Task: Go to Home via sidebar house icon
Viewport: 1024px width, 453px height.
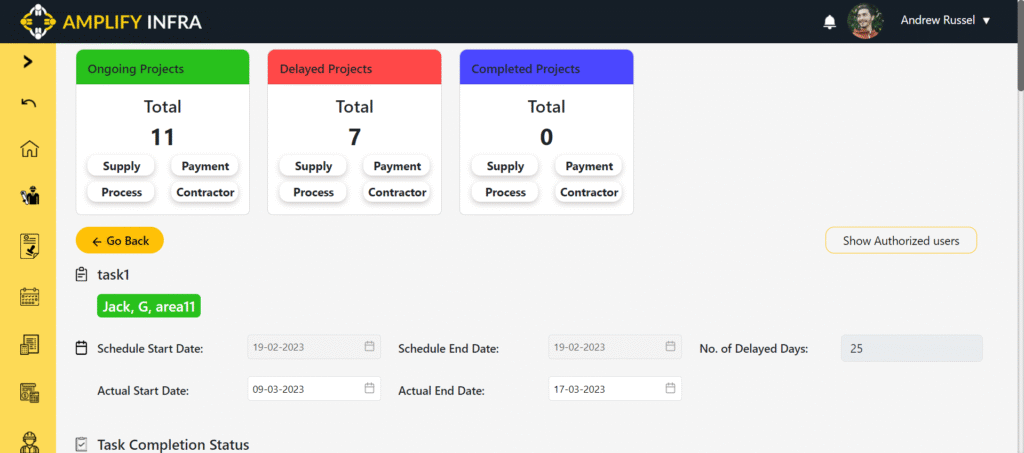Action: tap(29, 149)
